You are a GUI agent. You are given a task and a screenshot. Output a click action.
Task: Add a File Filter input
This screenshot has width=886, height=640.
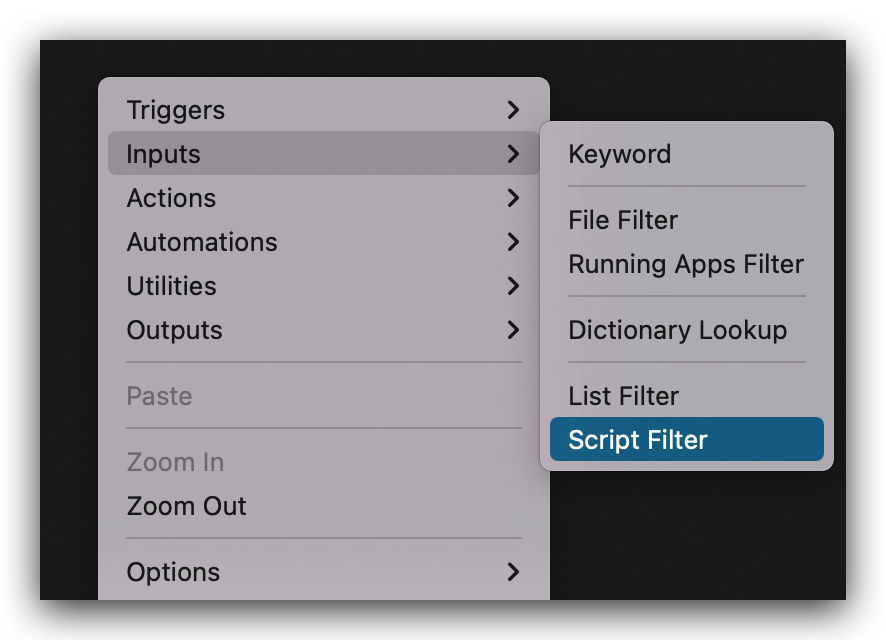pos(687,220)
